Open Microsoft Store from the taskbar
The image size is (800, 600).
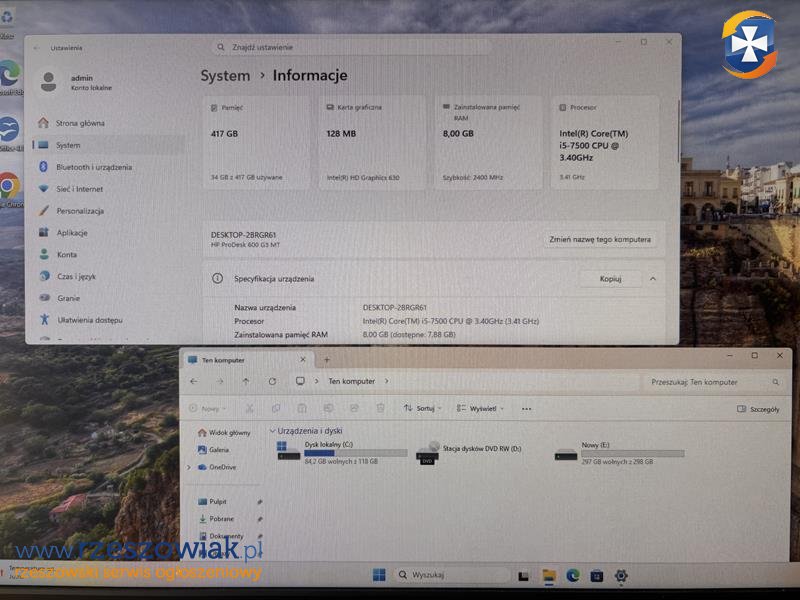[x=597, y=575]
